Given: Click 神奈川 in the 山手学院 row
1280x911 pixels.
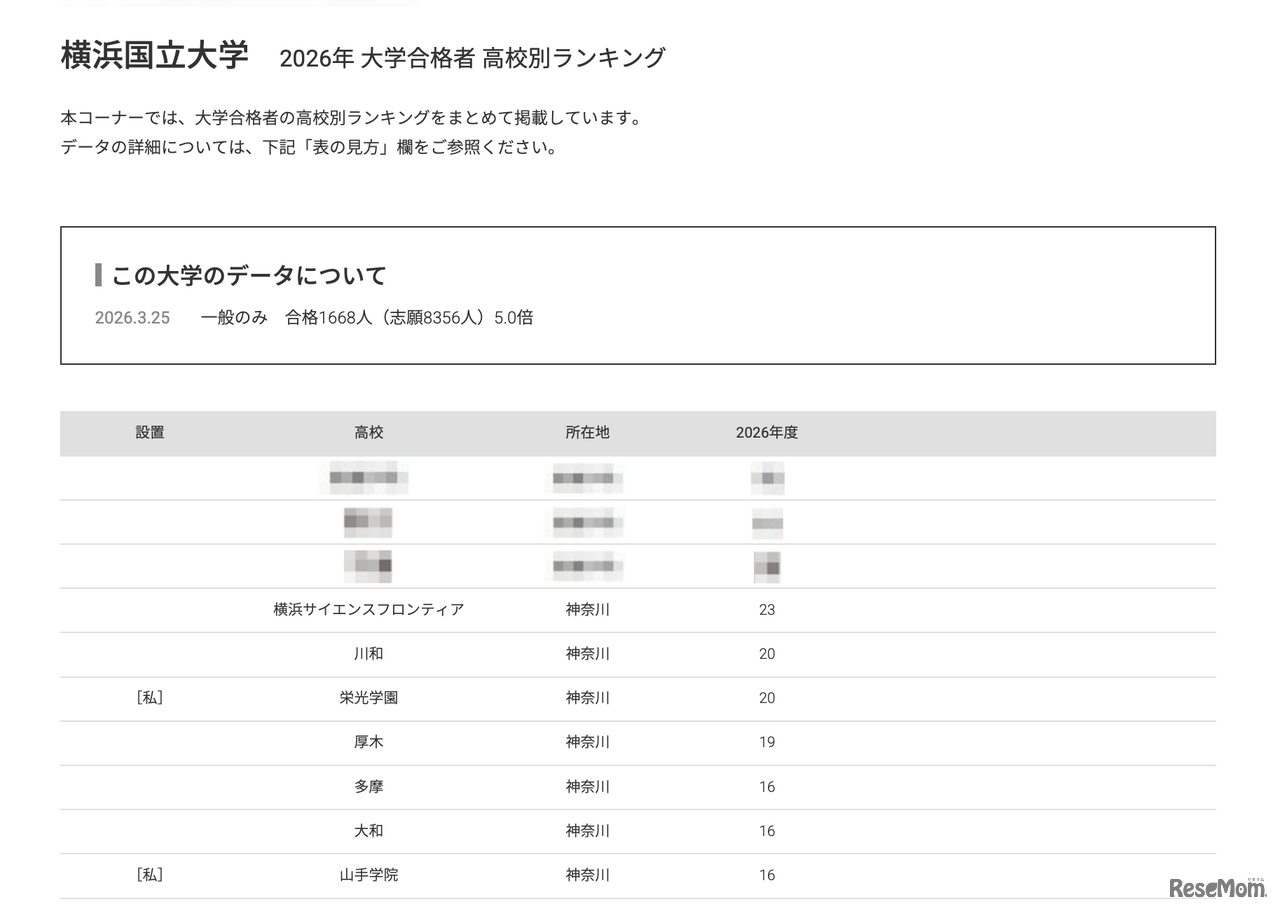Looking at the screenshot, I should point(587,875).
